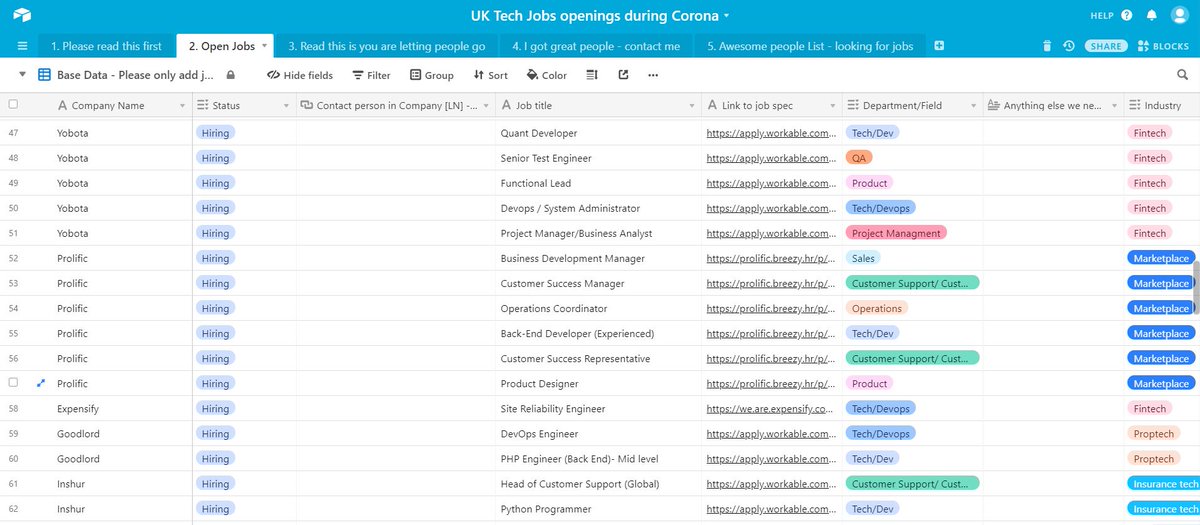Image resolution: width=1200 pixels, height=525 pixels.
Task: Open Company Name column dropdown arrow
Action: (183, 105)
